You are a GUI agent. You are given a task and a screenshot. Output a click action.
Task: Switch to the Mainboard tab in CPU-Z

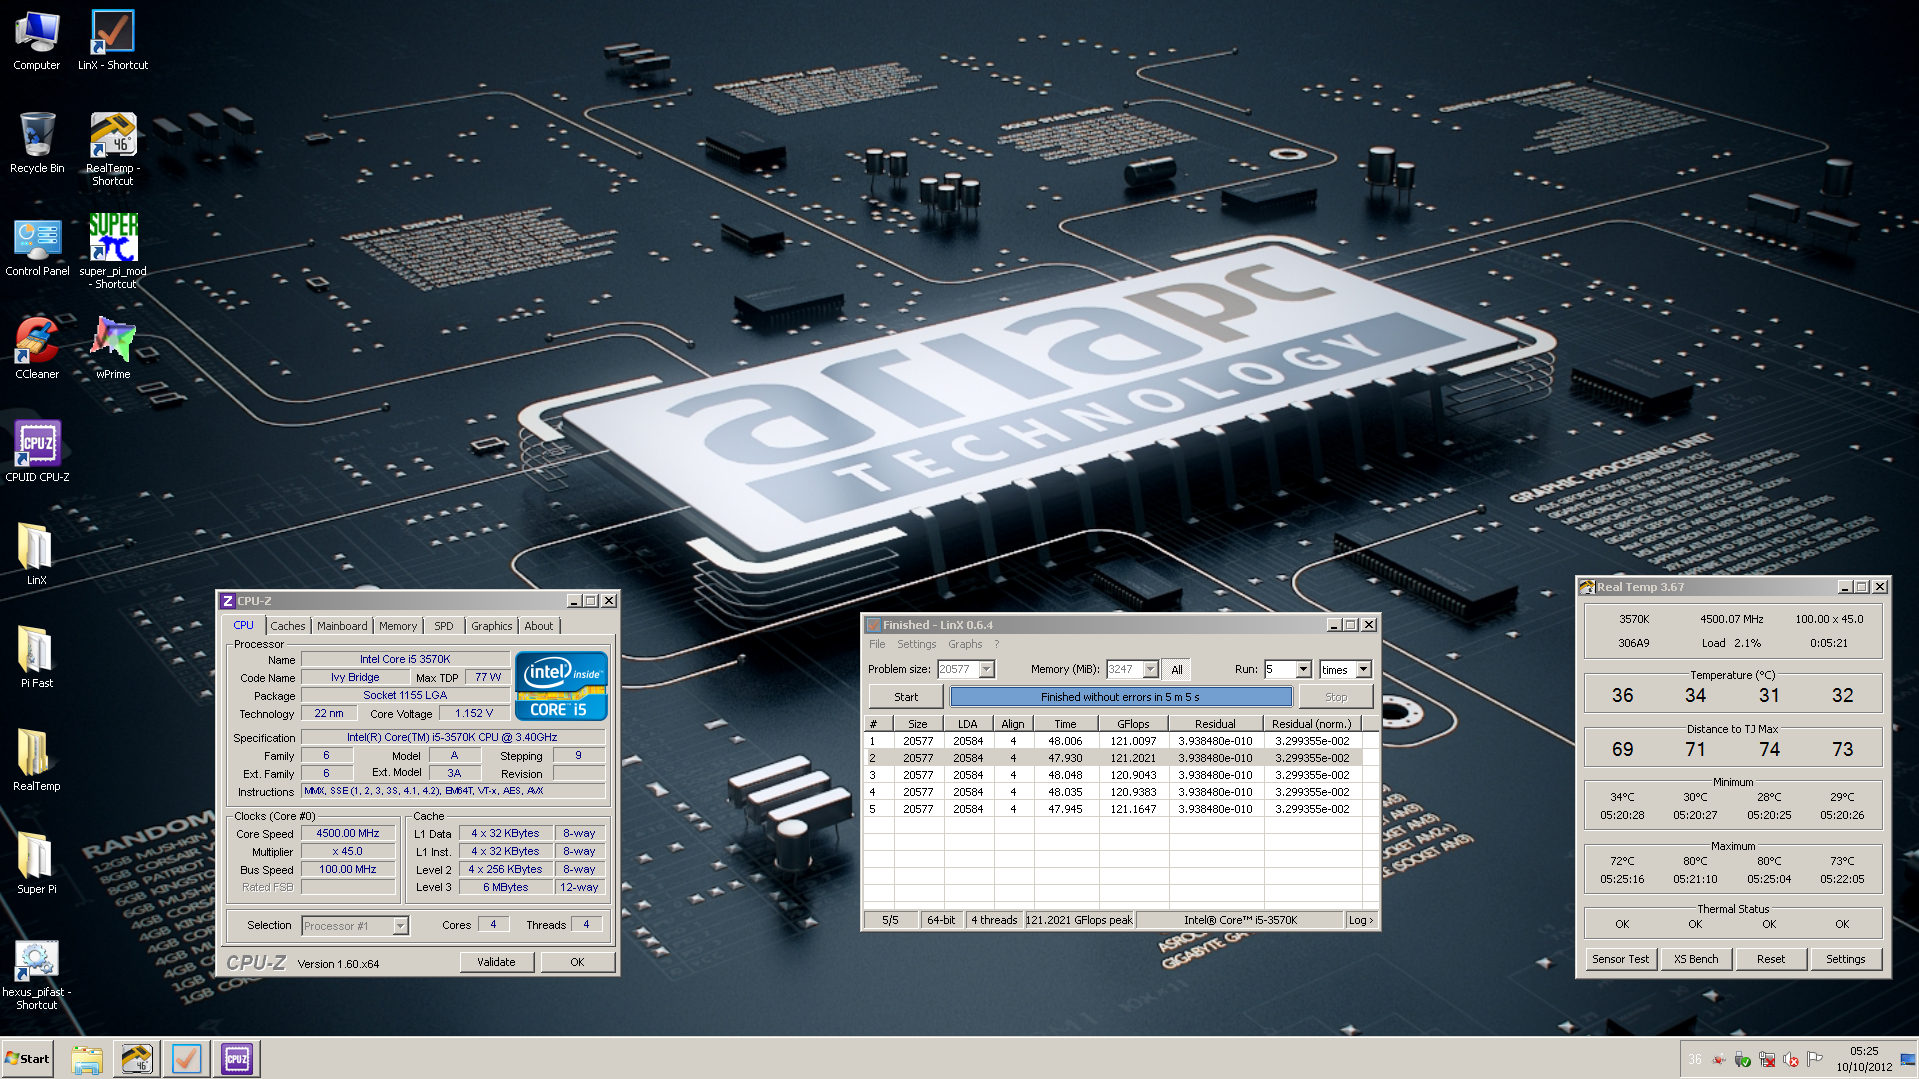point(342,626)
